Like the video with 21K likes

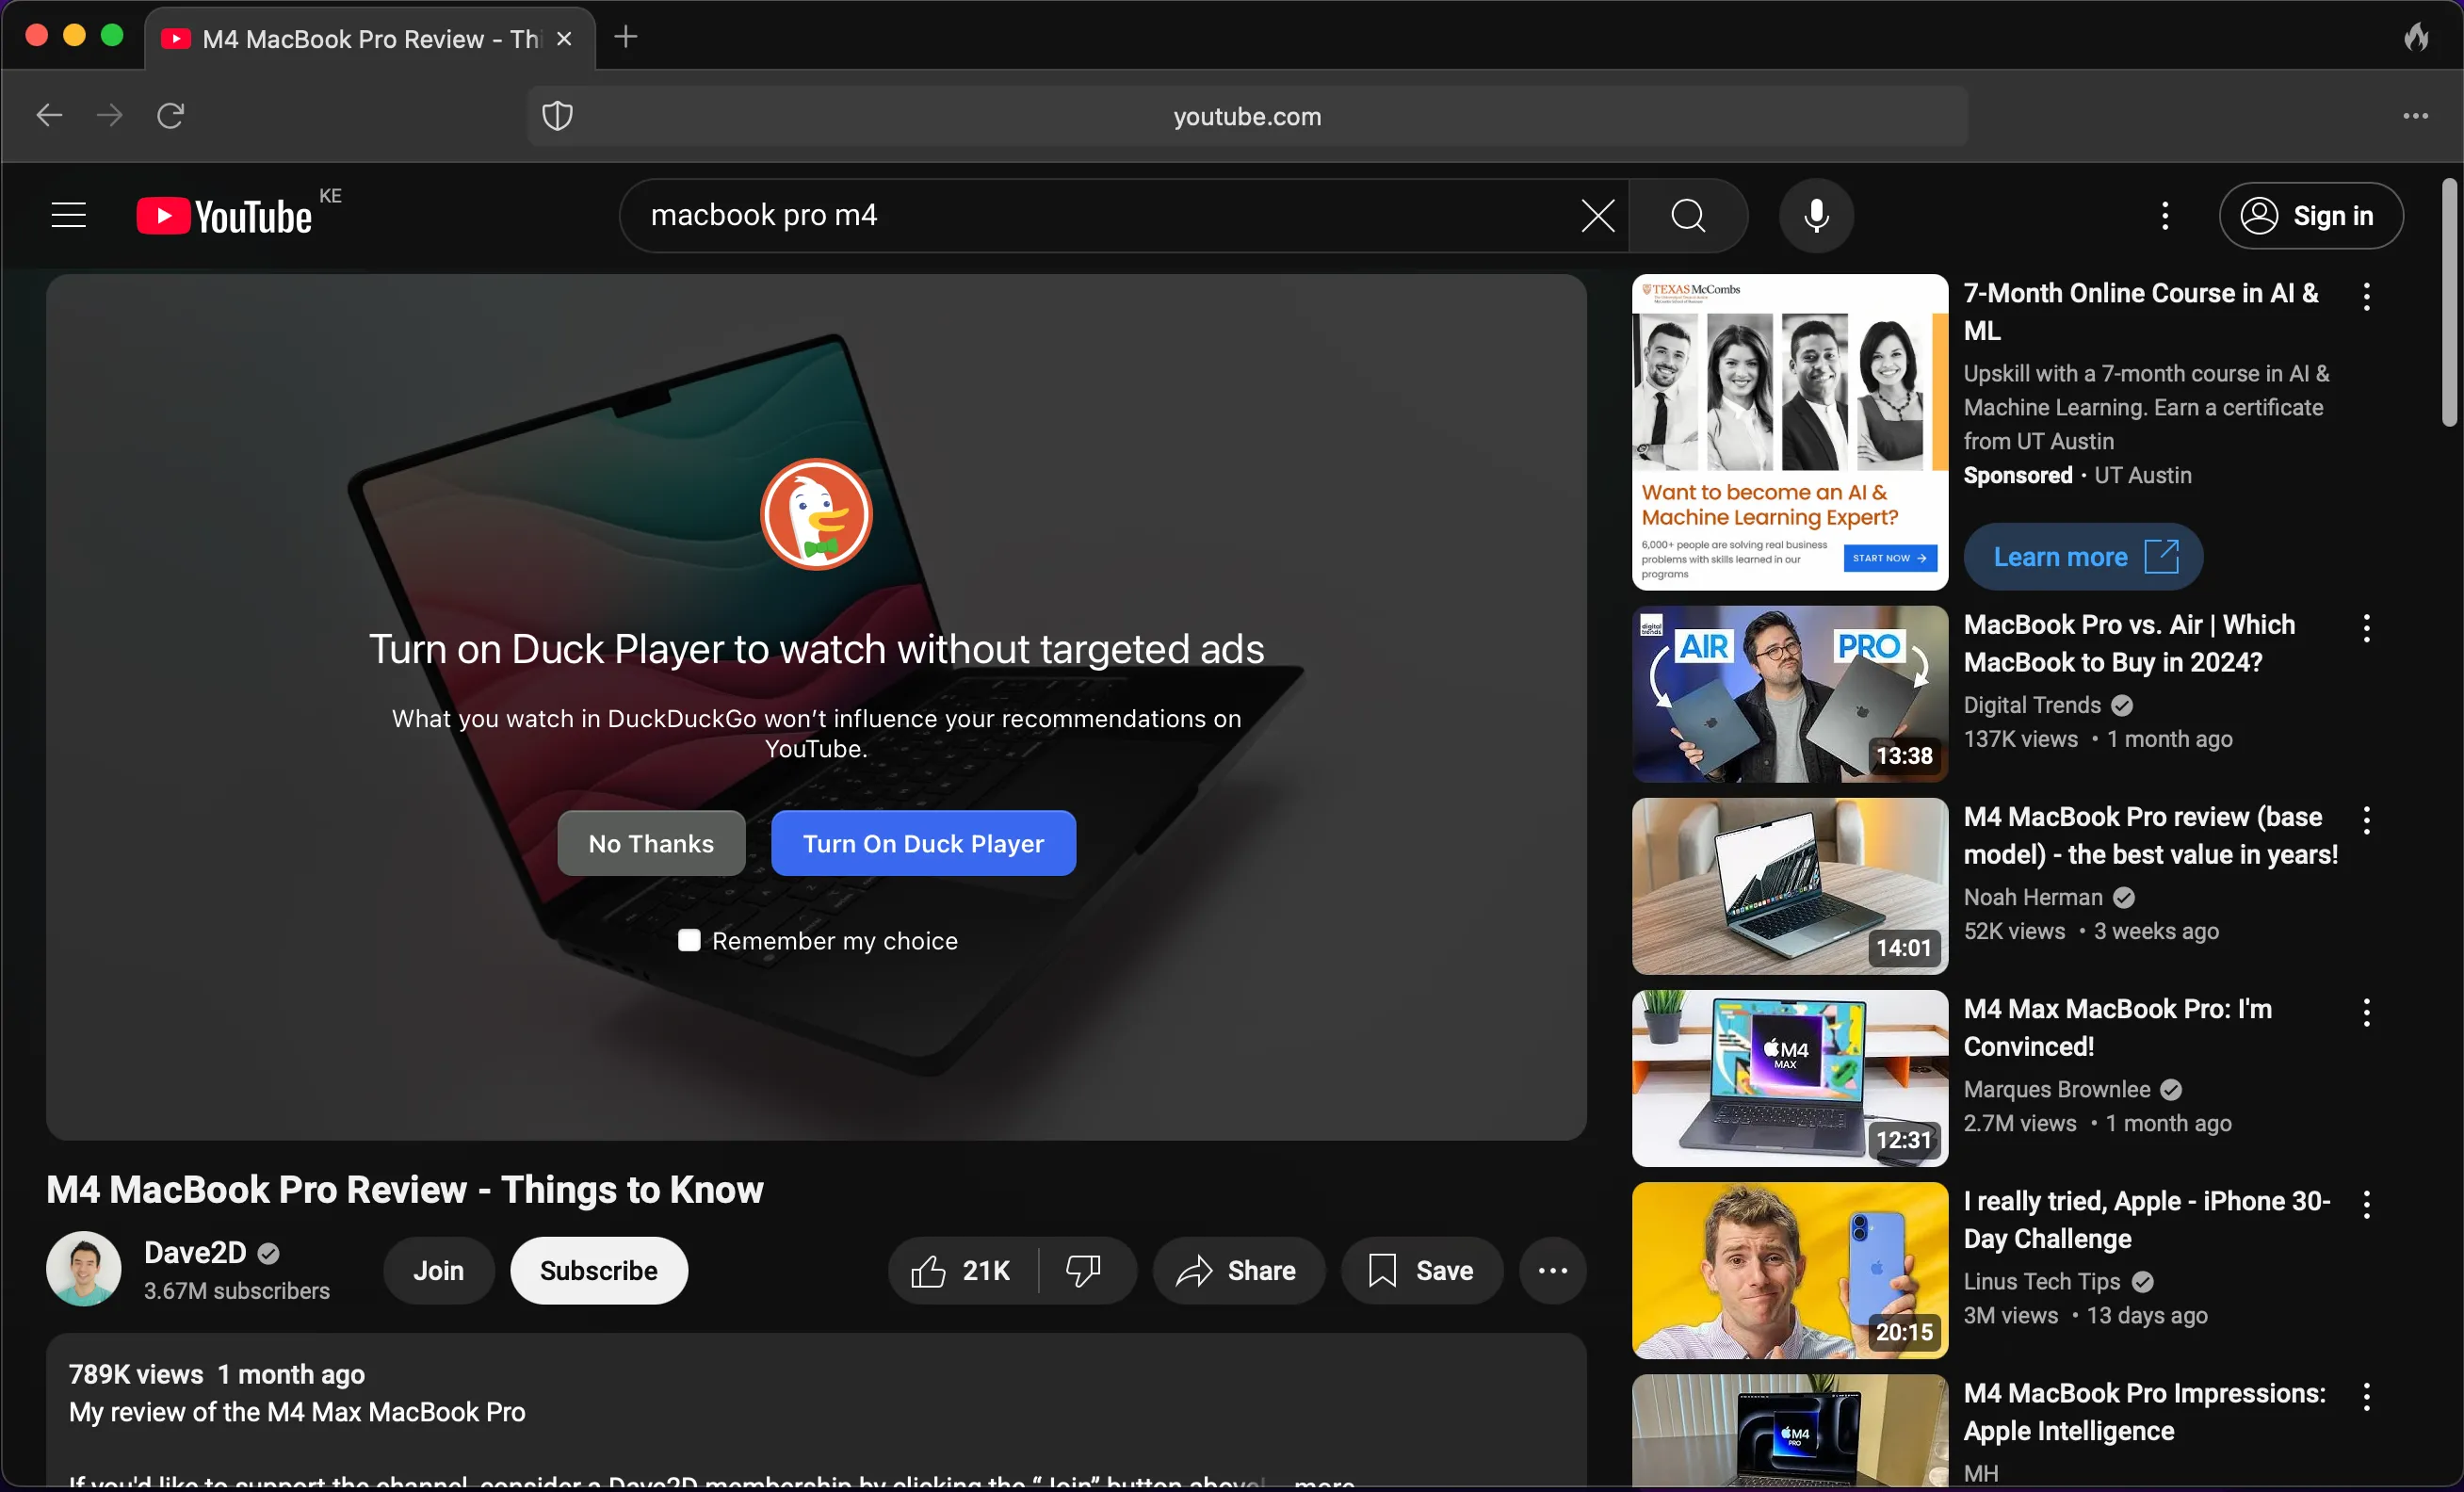pyautogui.click(x=962, y=1270)
